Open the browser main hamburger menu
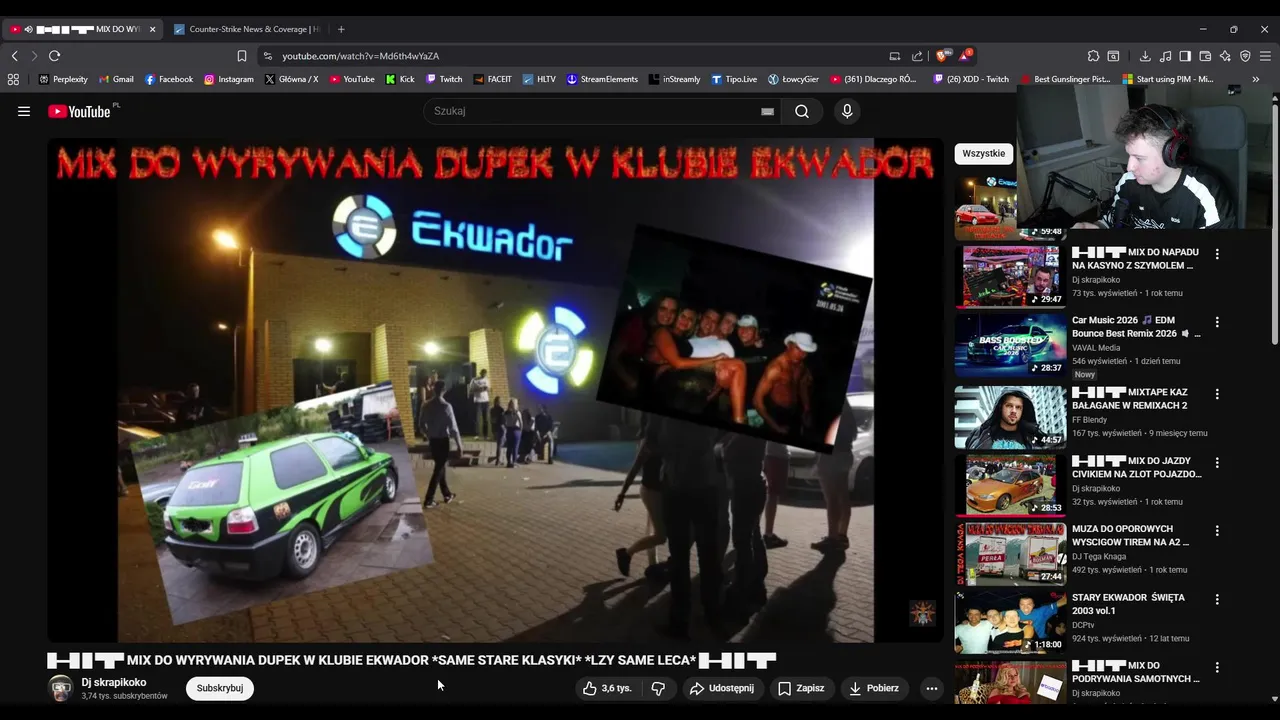The width and height of the screenshot is (1280, 720). [1265, 56]
